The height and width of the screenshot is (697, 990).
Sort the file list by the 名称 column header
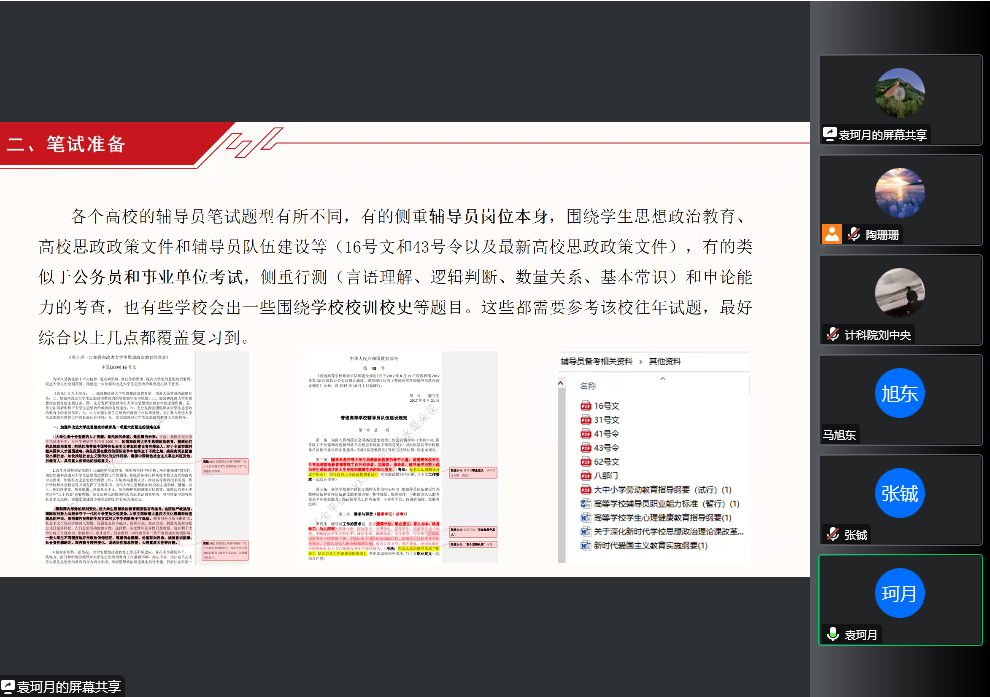click(x=588, y=385)
